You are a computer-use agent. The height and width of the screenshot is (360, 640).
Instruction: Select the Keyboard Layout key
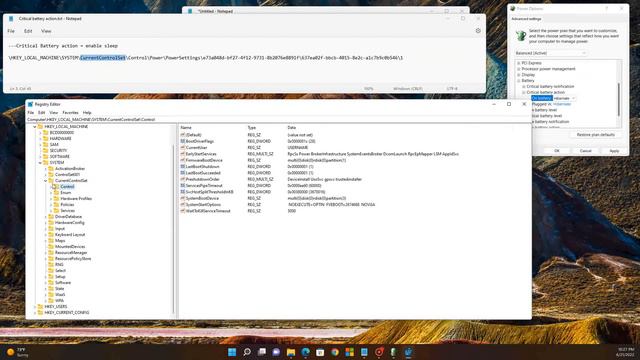coord(70,235)
